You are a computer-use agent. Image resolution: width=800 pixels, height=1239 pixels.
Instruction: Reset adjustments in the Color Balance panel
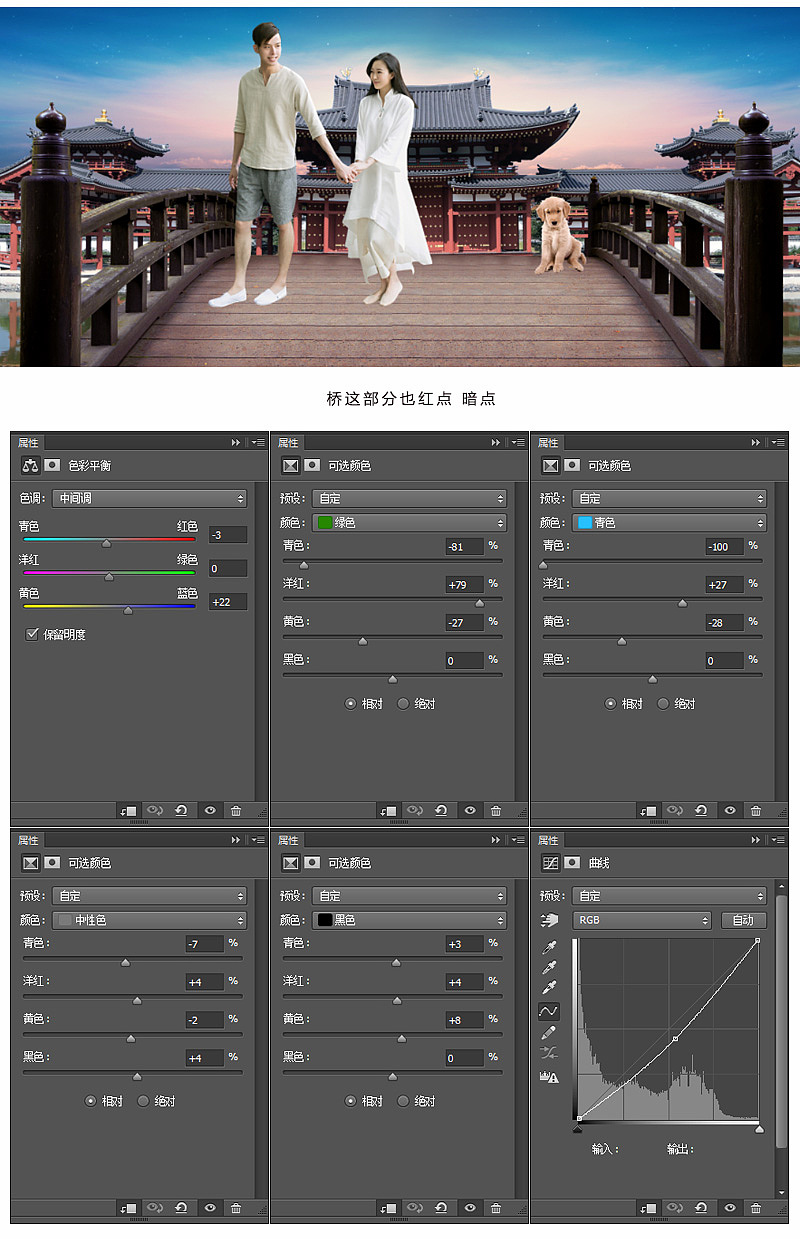(181, 811)
